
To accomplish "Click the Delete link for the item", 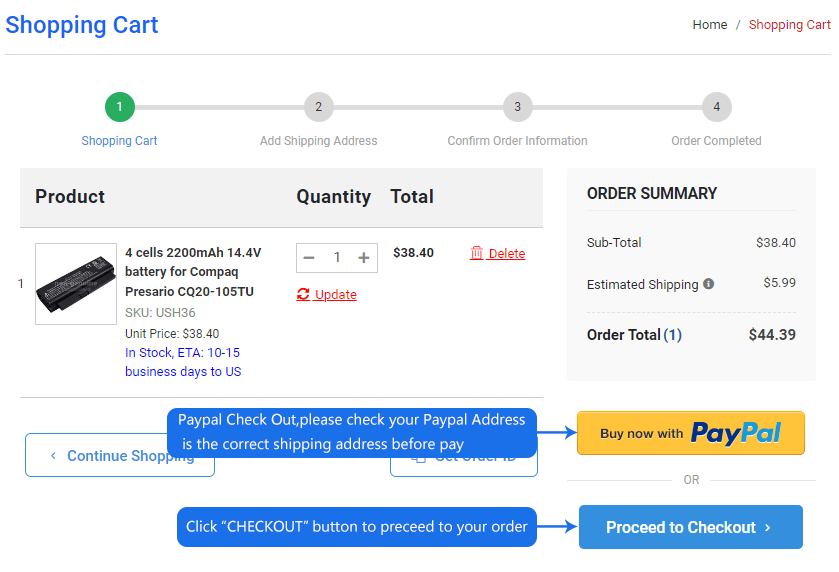I will pyautogui.click(x=506, y=254).
